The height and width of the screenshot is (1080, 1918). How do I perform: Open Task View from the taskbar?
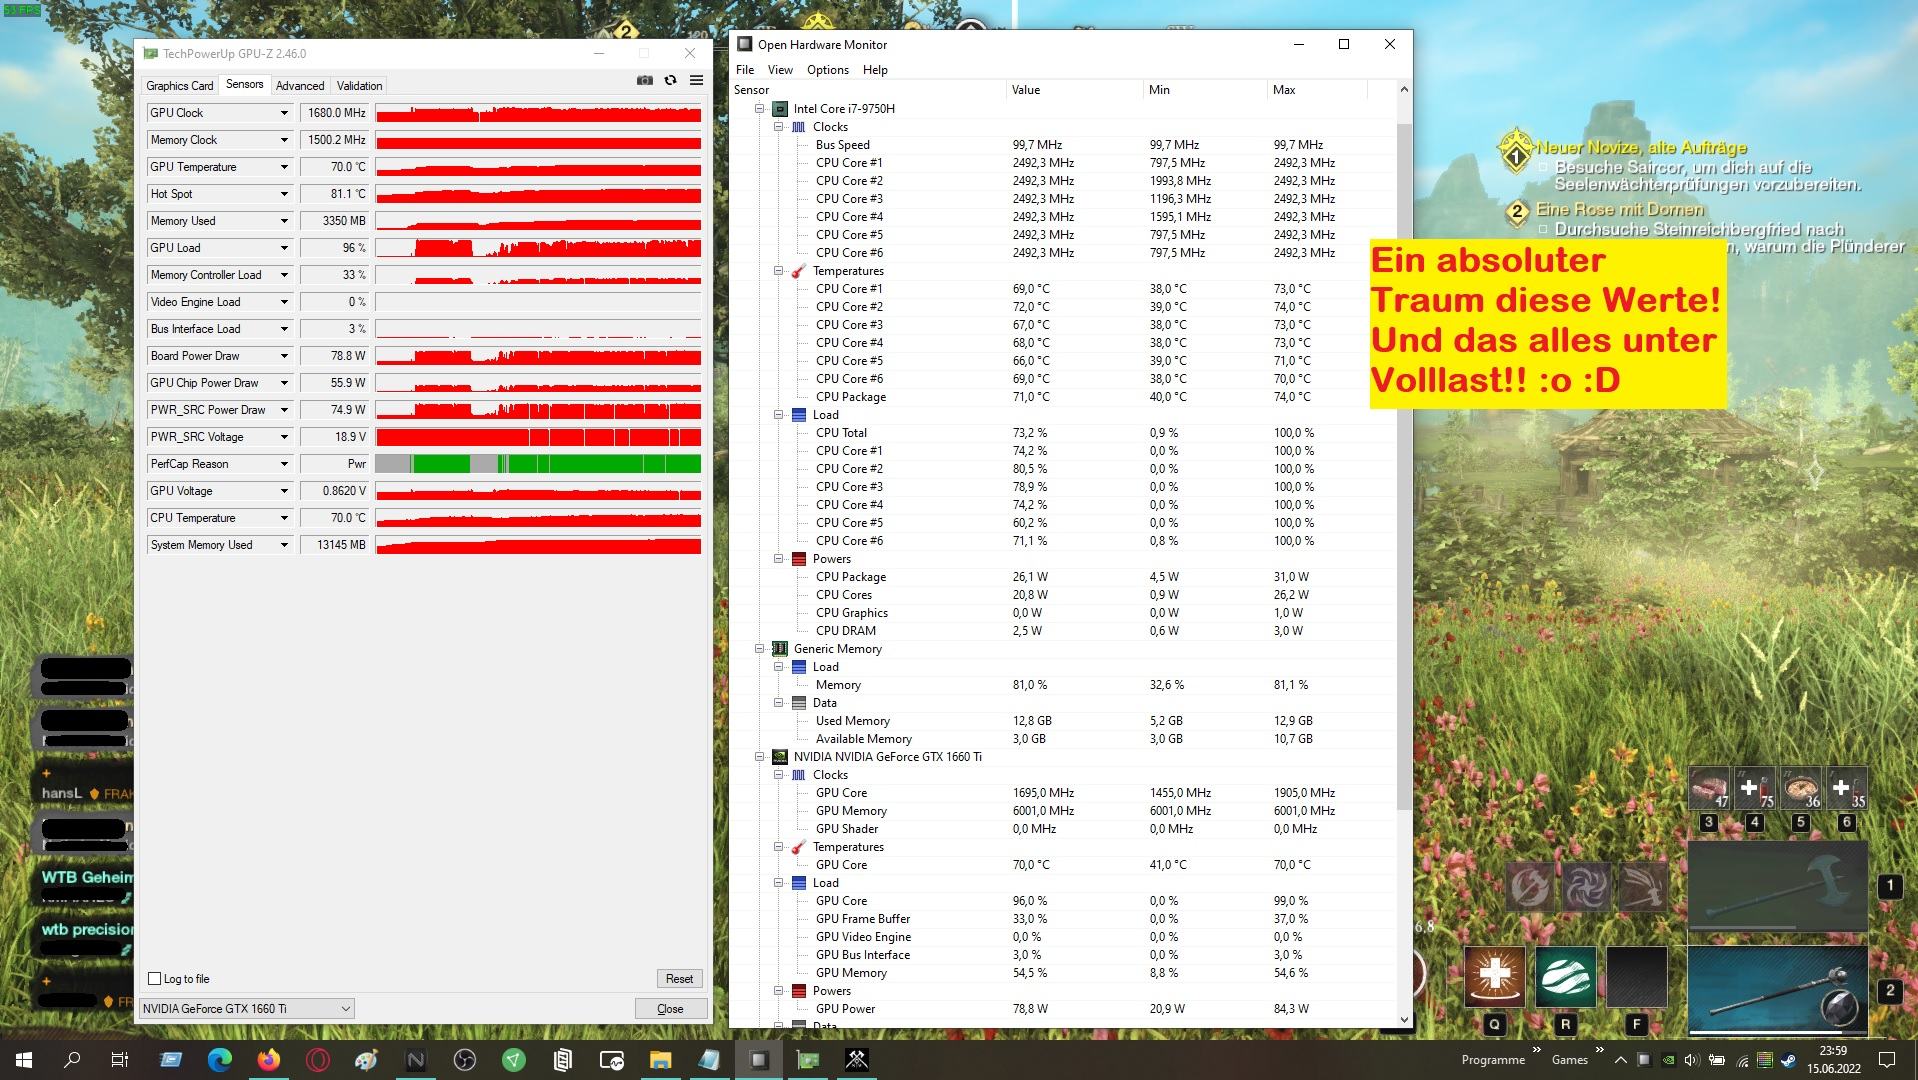pyautogui.click(x=120, y=1060)
